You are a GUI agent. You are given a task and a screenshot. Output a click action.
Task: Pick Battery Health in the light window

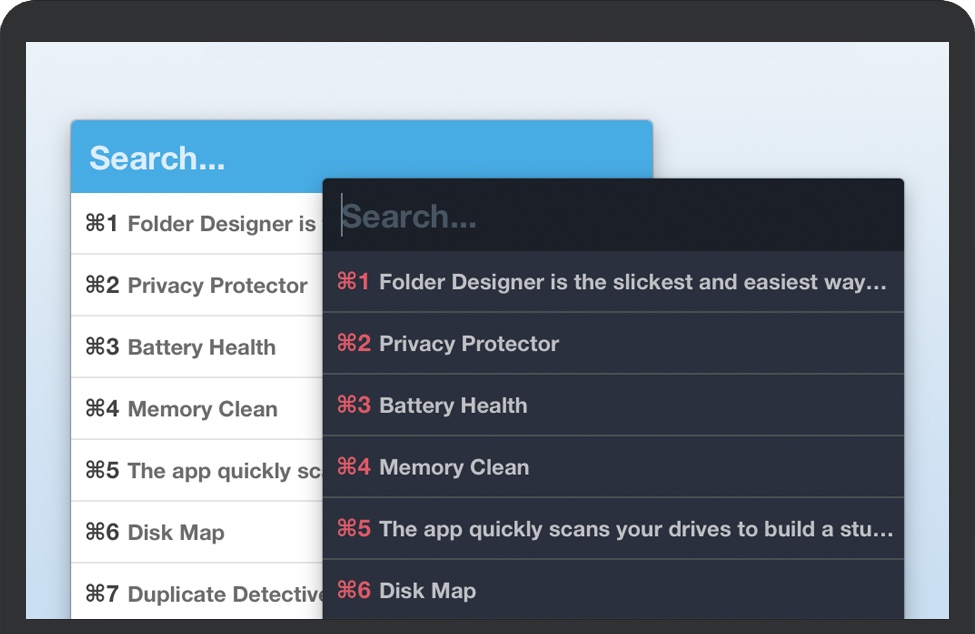pos(197,347)
